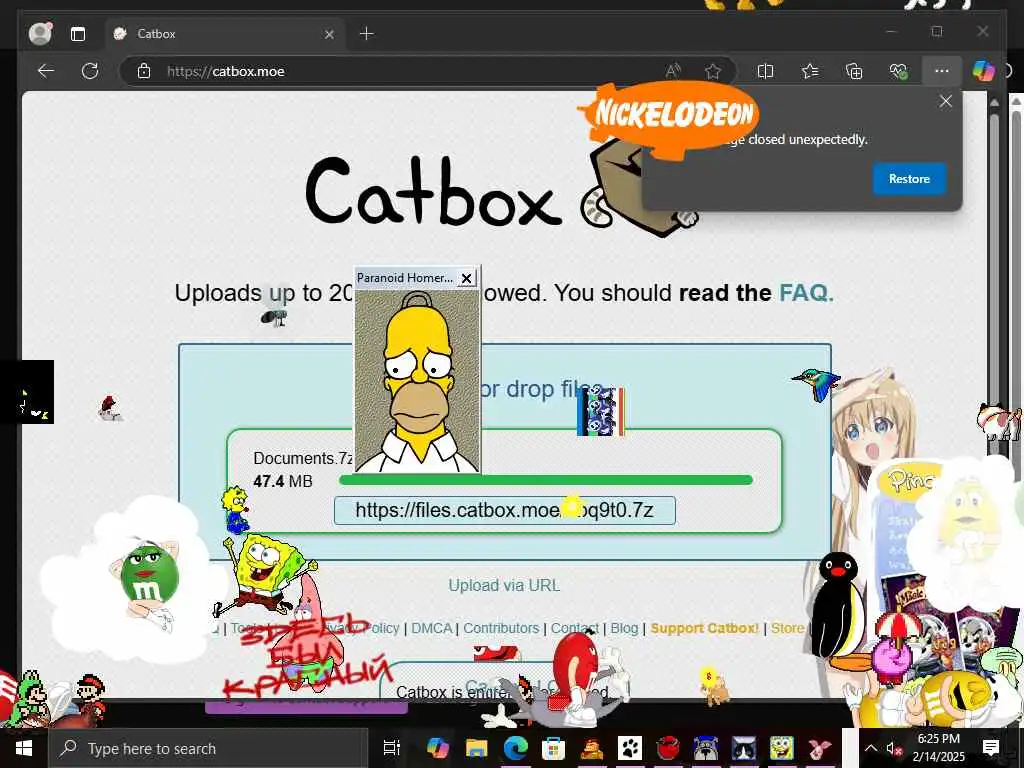Screen dimensions: 1024x768
Task: Click the Homer Simpson image
Action: click(417, 381)
